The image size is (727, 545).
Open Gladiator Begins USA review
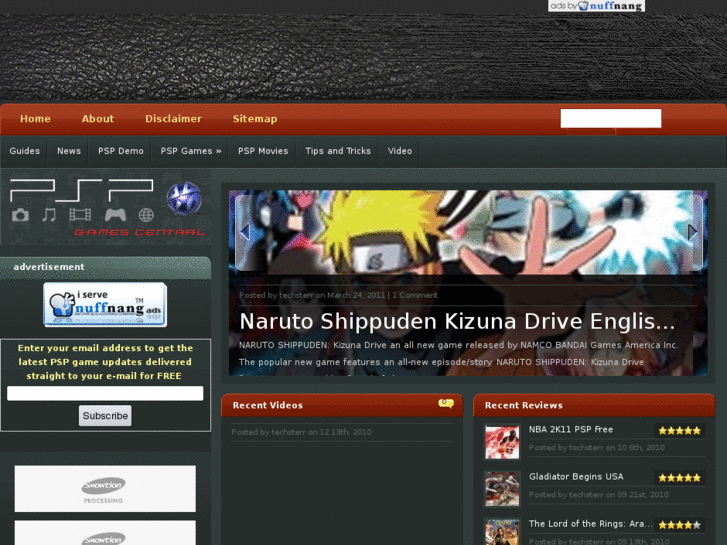(576, 477)
